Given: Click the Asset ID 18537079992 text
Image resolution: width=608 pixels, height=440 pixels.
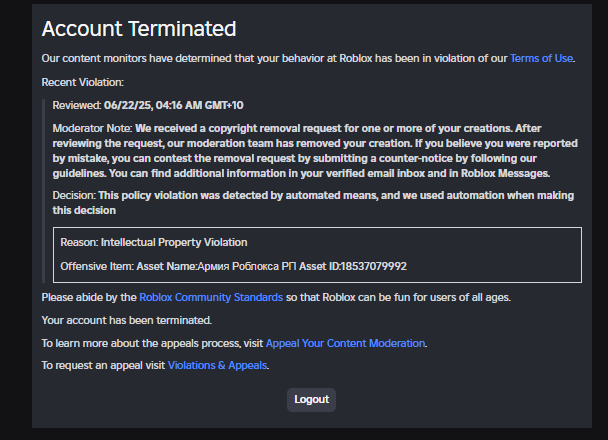Looking at the screenshot, I should point(353,266).
